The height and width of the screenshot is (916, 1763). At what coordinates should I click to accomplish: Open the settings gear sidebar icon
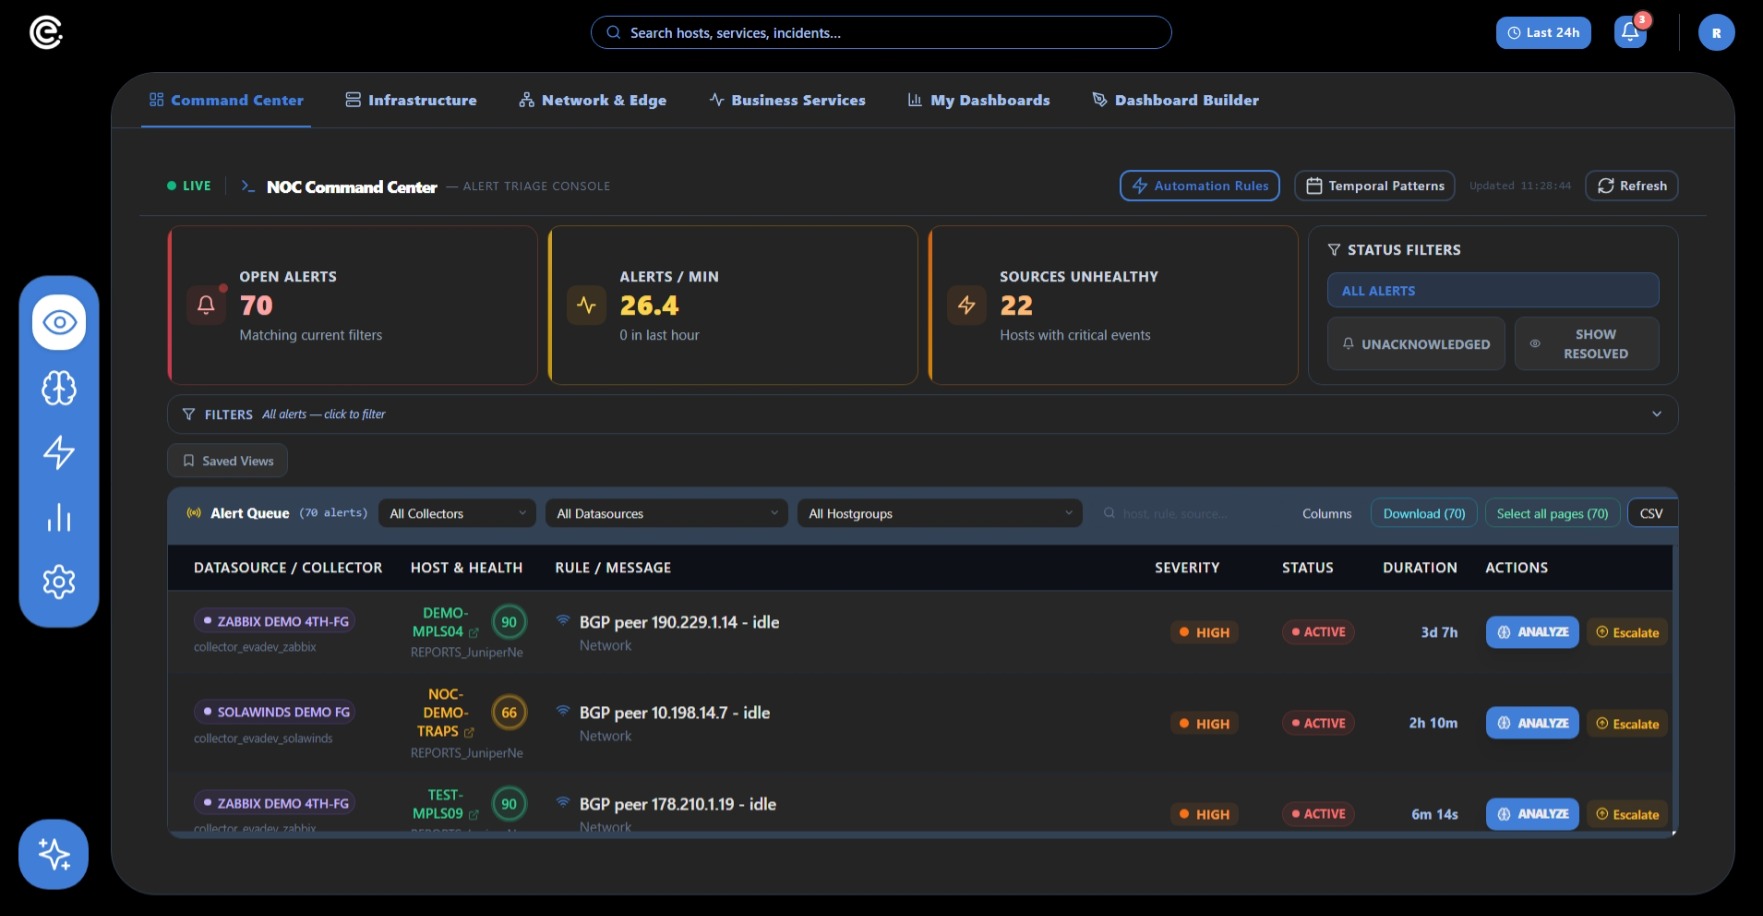[x=59, y=581]
